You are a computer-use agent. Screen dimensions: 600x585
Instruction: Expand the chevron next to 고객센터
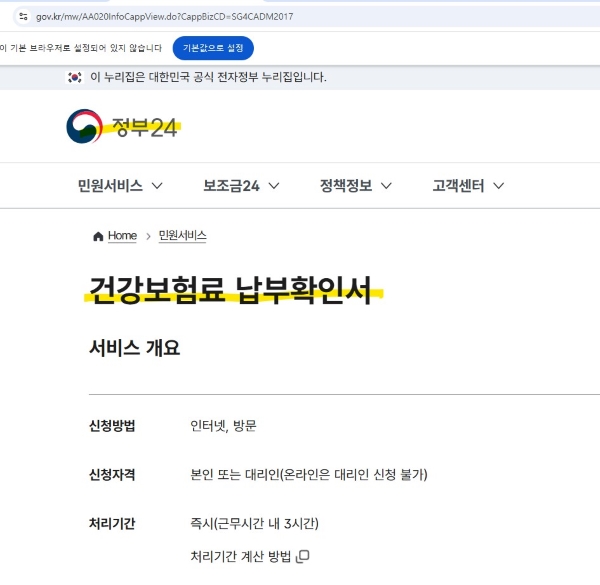pos(499,186)
